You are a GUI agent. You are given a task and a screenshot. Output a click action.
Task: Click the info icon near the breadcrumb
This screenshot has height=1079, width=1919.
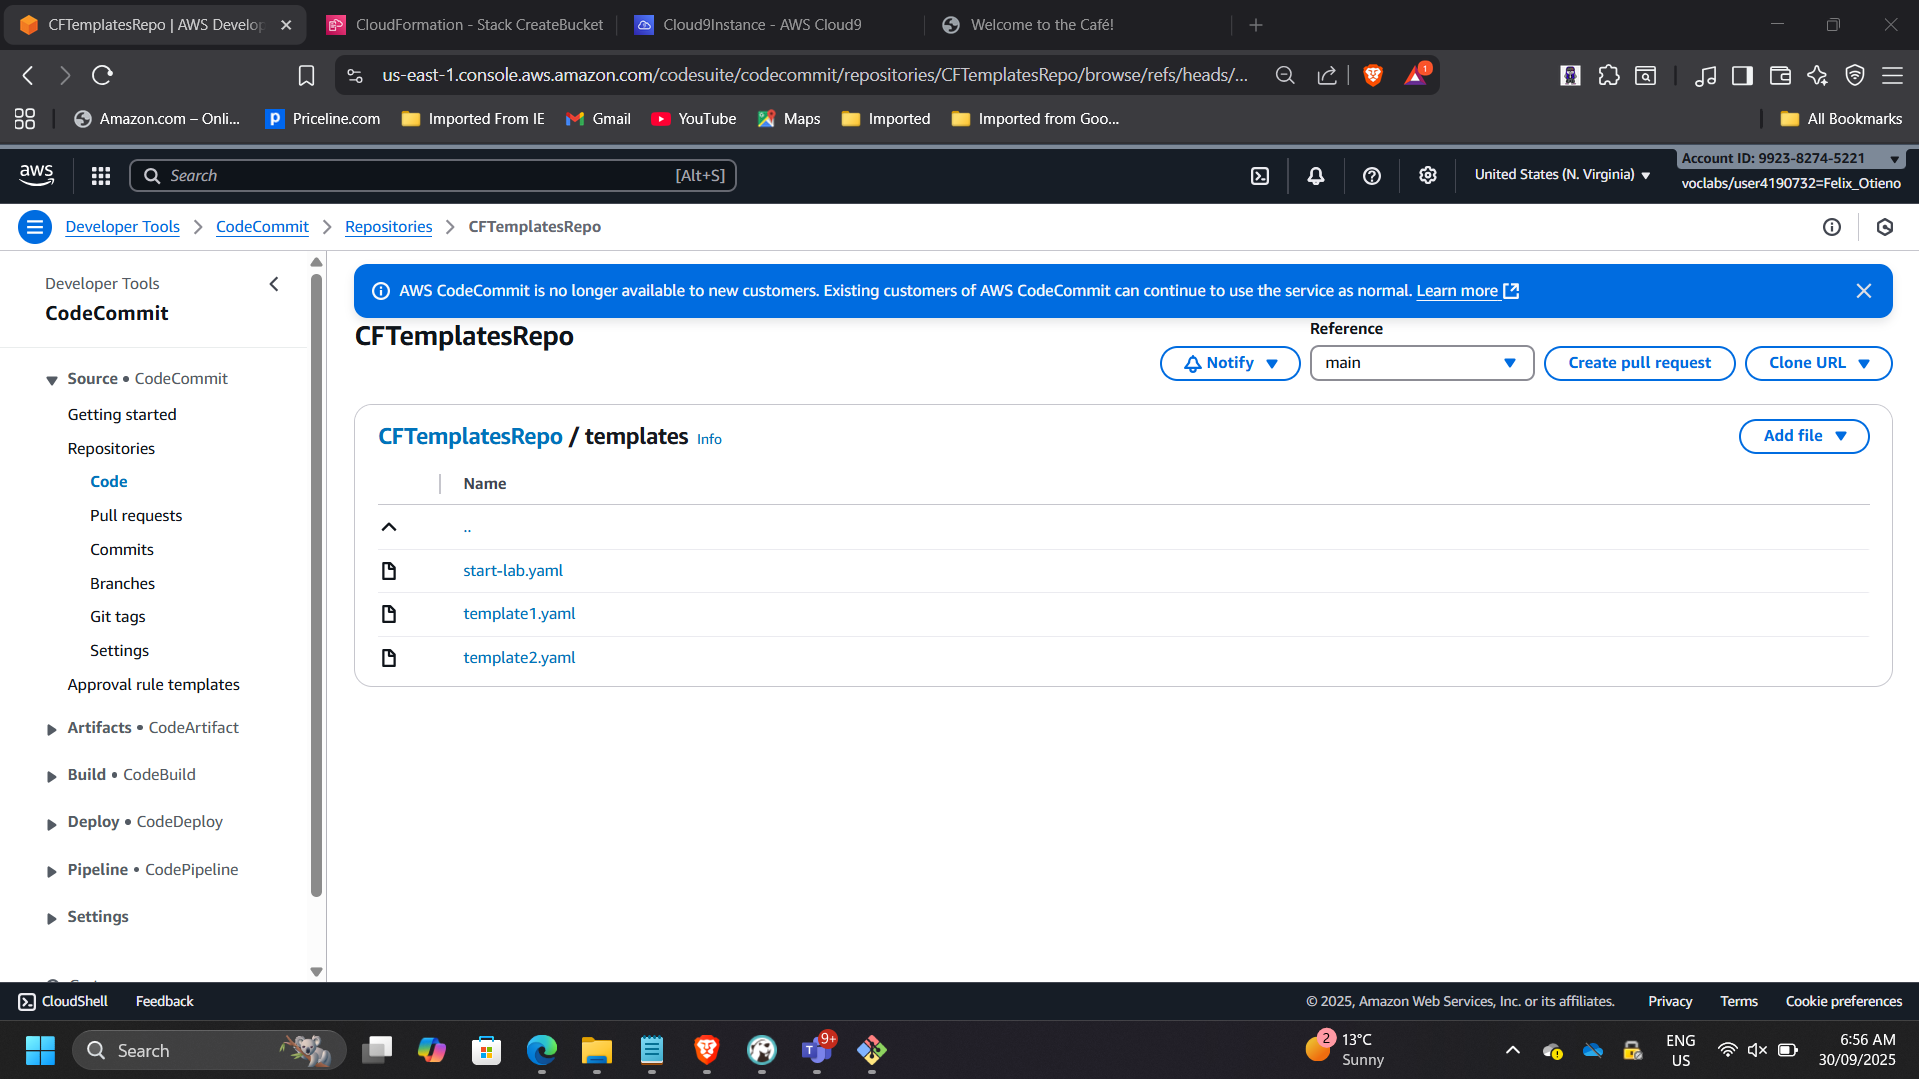click(x=1831, y=226)
